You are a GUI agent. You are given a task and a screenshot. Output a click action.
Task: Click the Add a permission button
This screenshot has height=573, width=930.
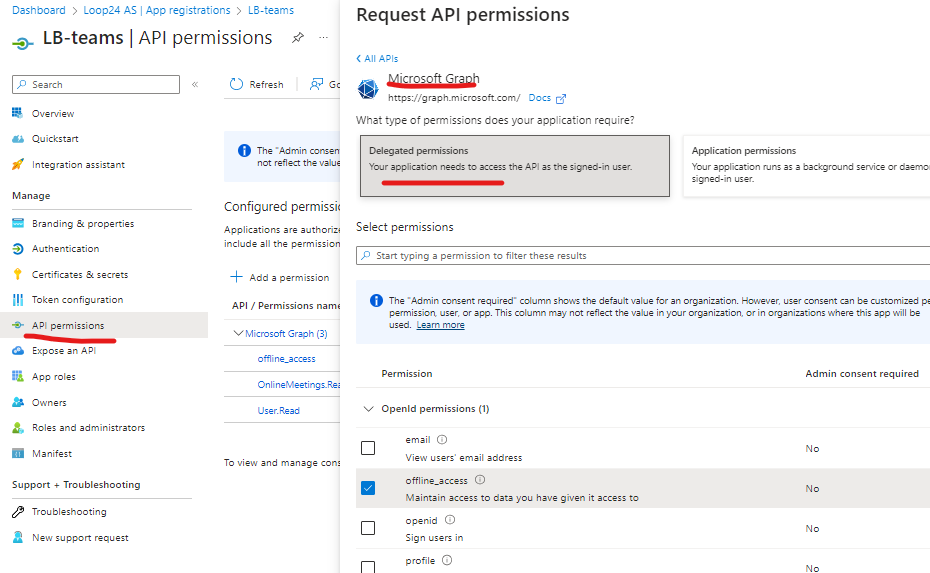[279, 277]
